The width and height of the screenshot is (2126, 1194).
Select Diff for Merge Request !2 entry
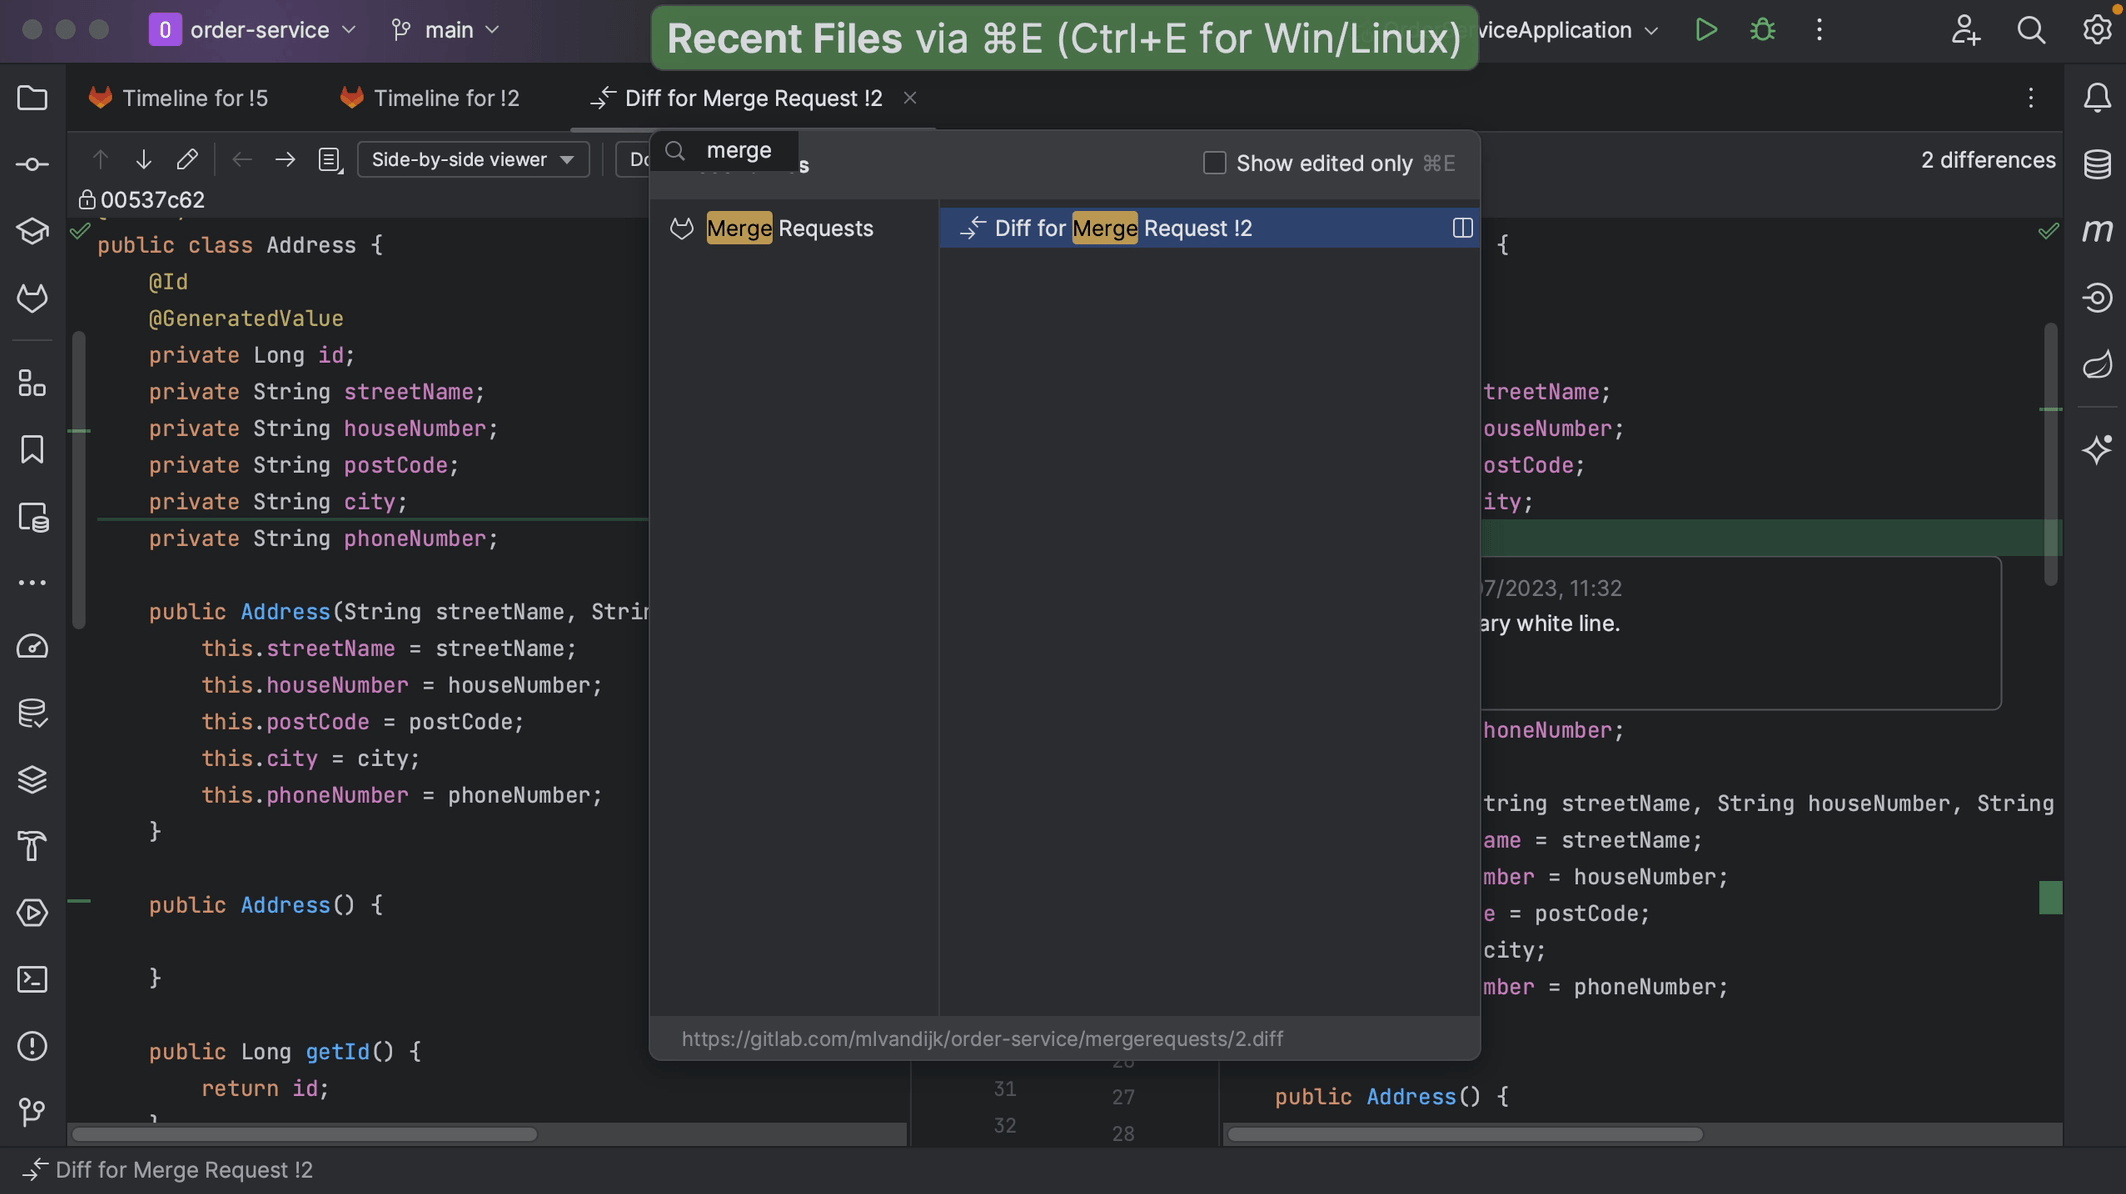coord(1122,228)
